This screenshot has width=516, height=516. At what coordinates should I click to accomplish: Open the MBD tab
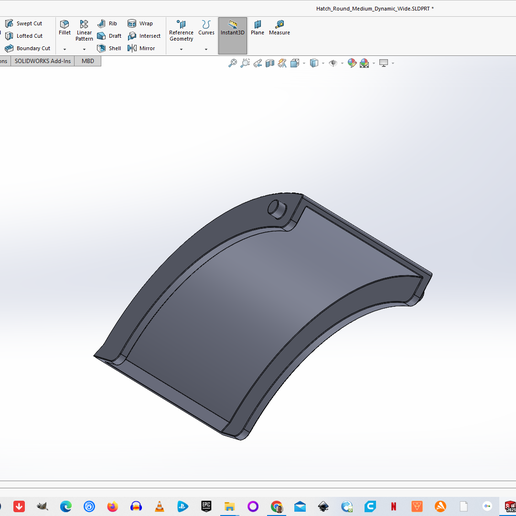click(88, 61)
